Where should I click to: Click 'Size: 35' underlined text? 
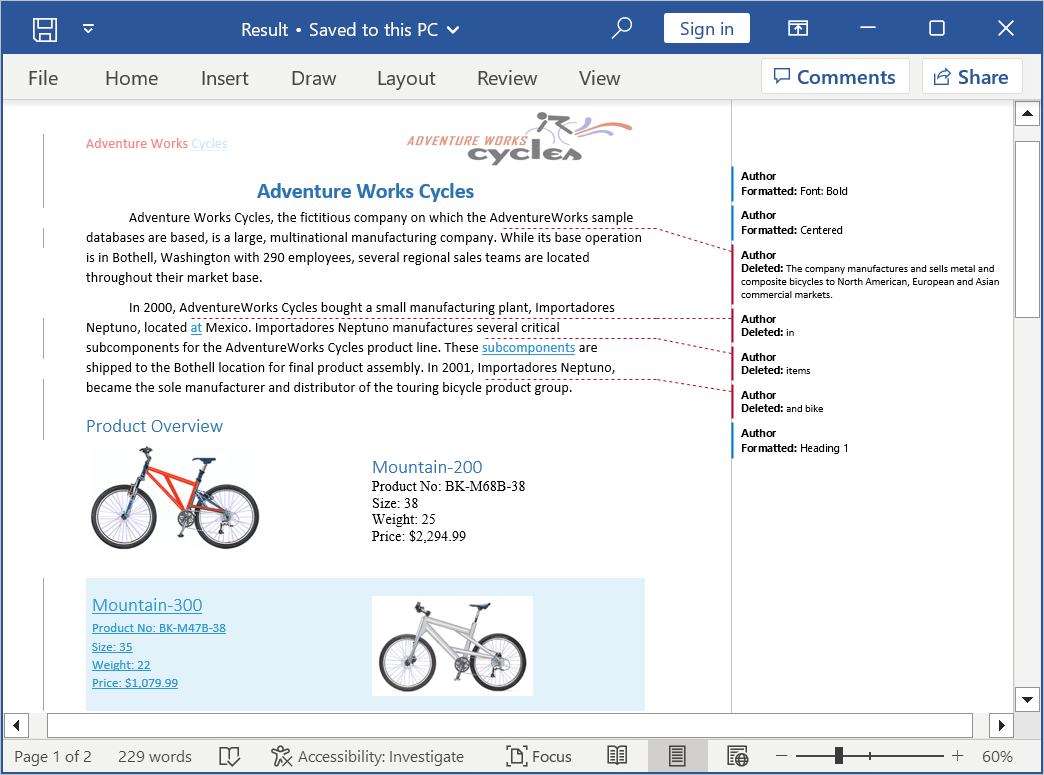[x=112, y=646]
